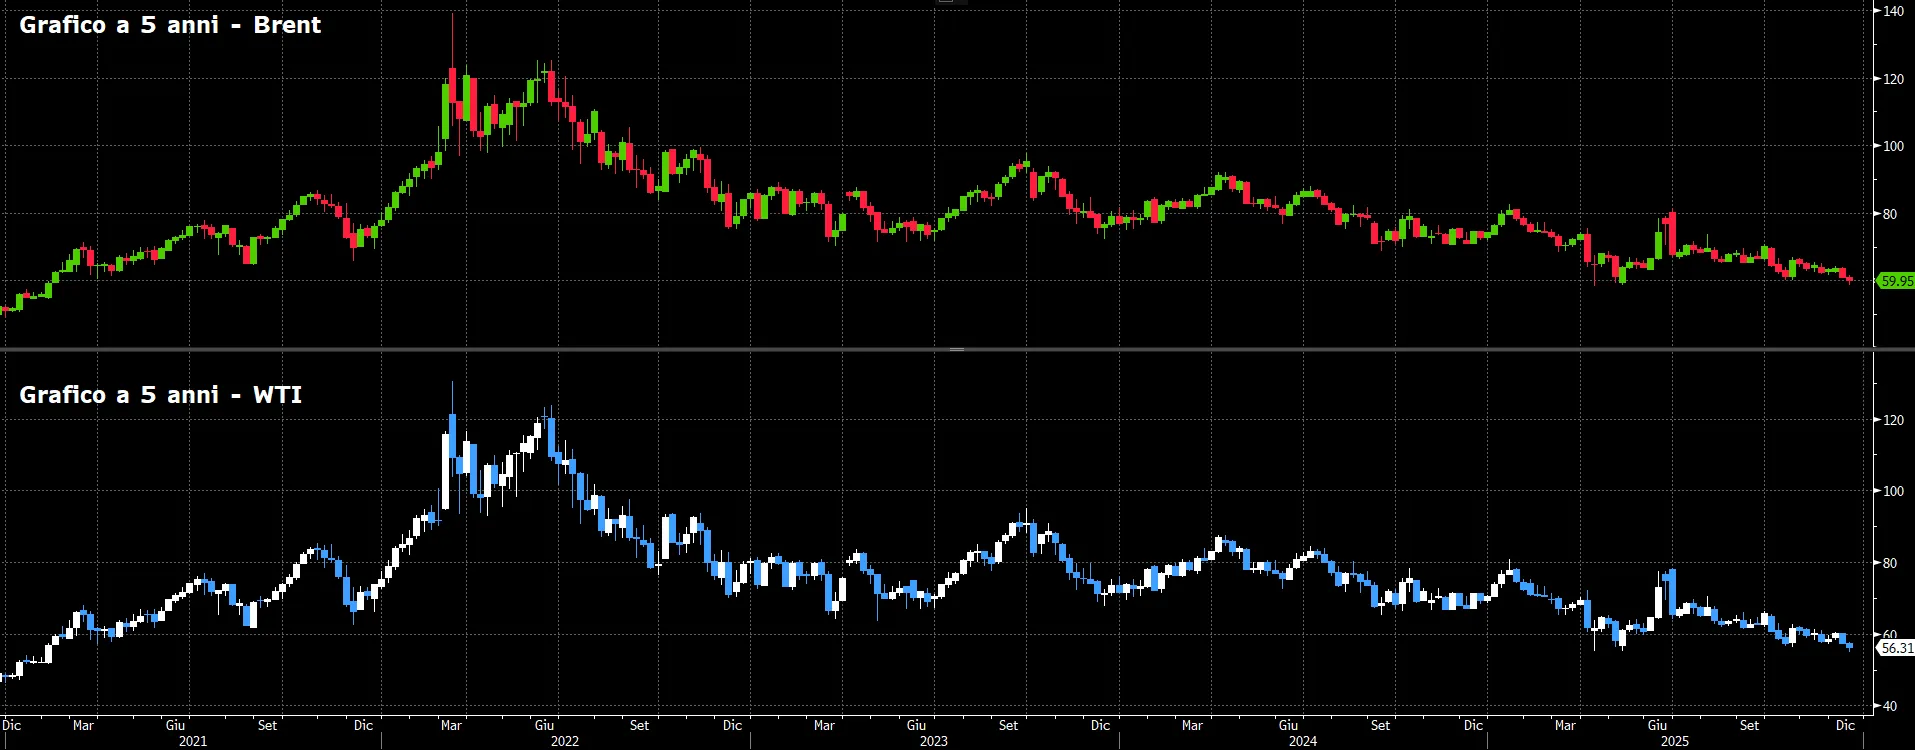
Task: Click the 'Grafico a 5 anni - Brent' title
Action: pyautogui.click(x=170, y=25)
